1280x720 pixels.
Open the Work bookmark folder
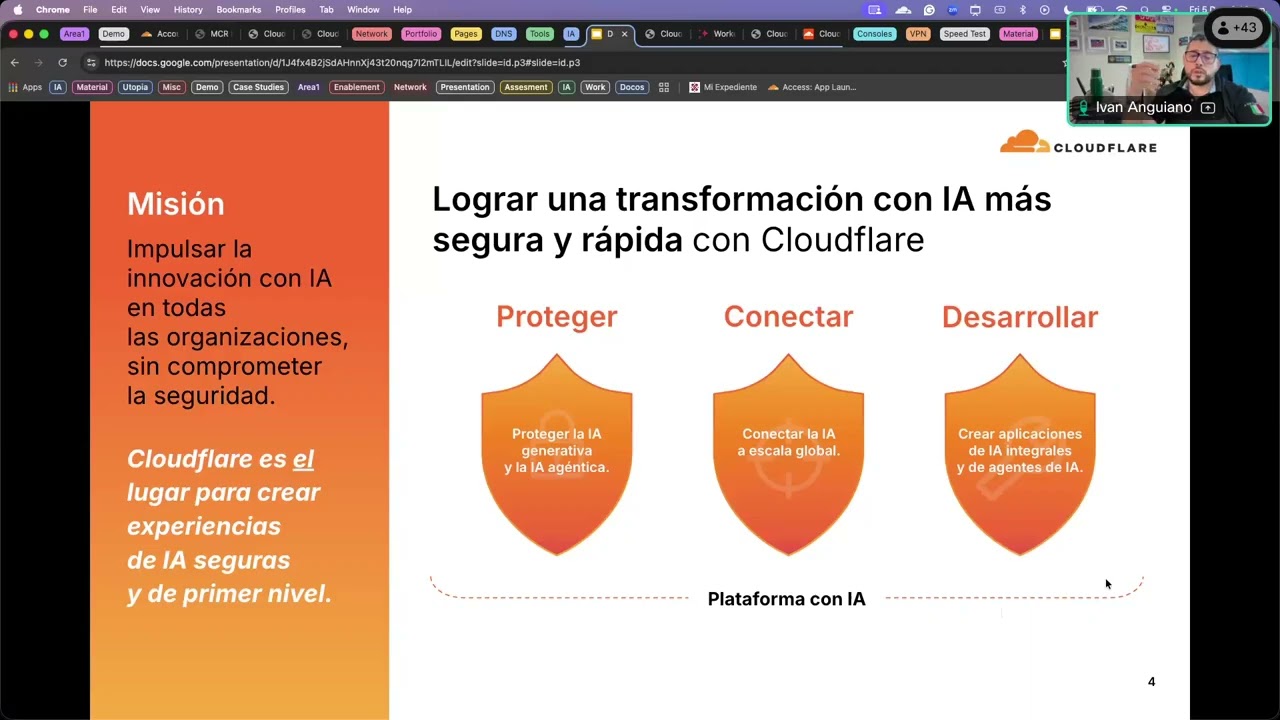[595, 87]
